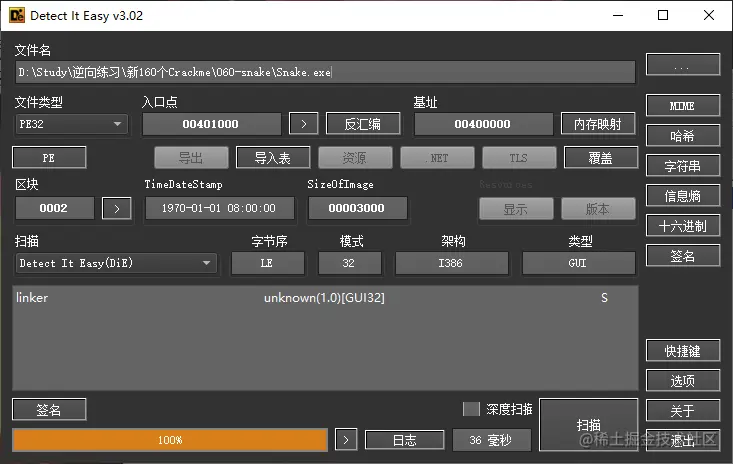Click the 36 毫秒 scan time field
Viewport: 733px width, 464px height.
pos(491,440)
